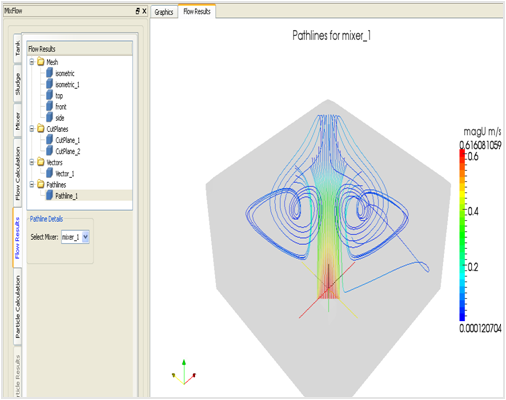Screen dimensions: 506x400
Task: Switch to the Graphics tab
Action: [164, 12]
